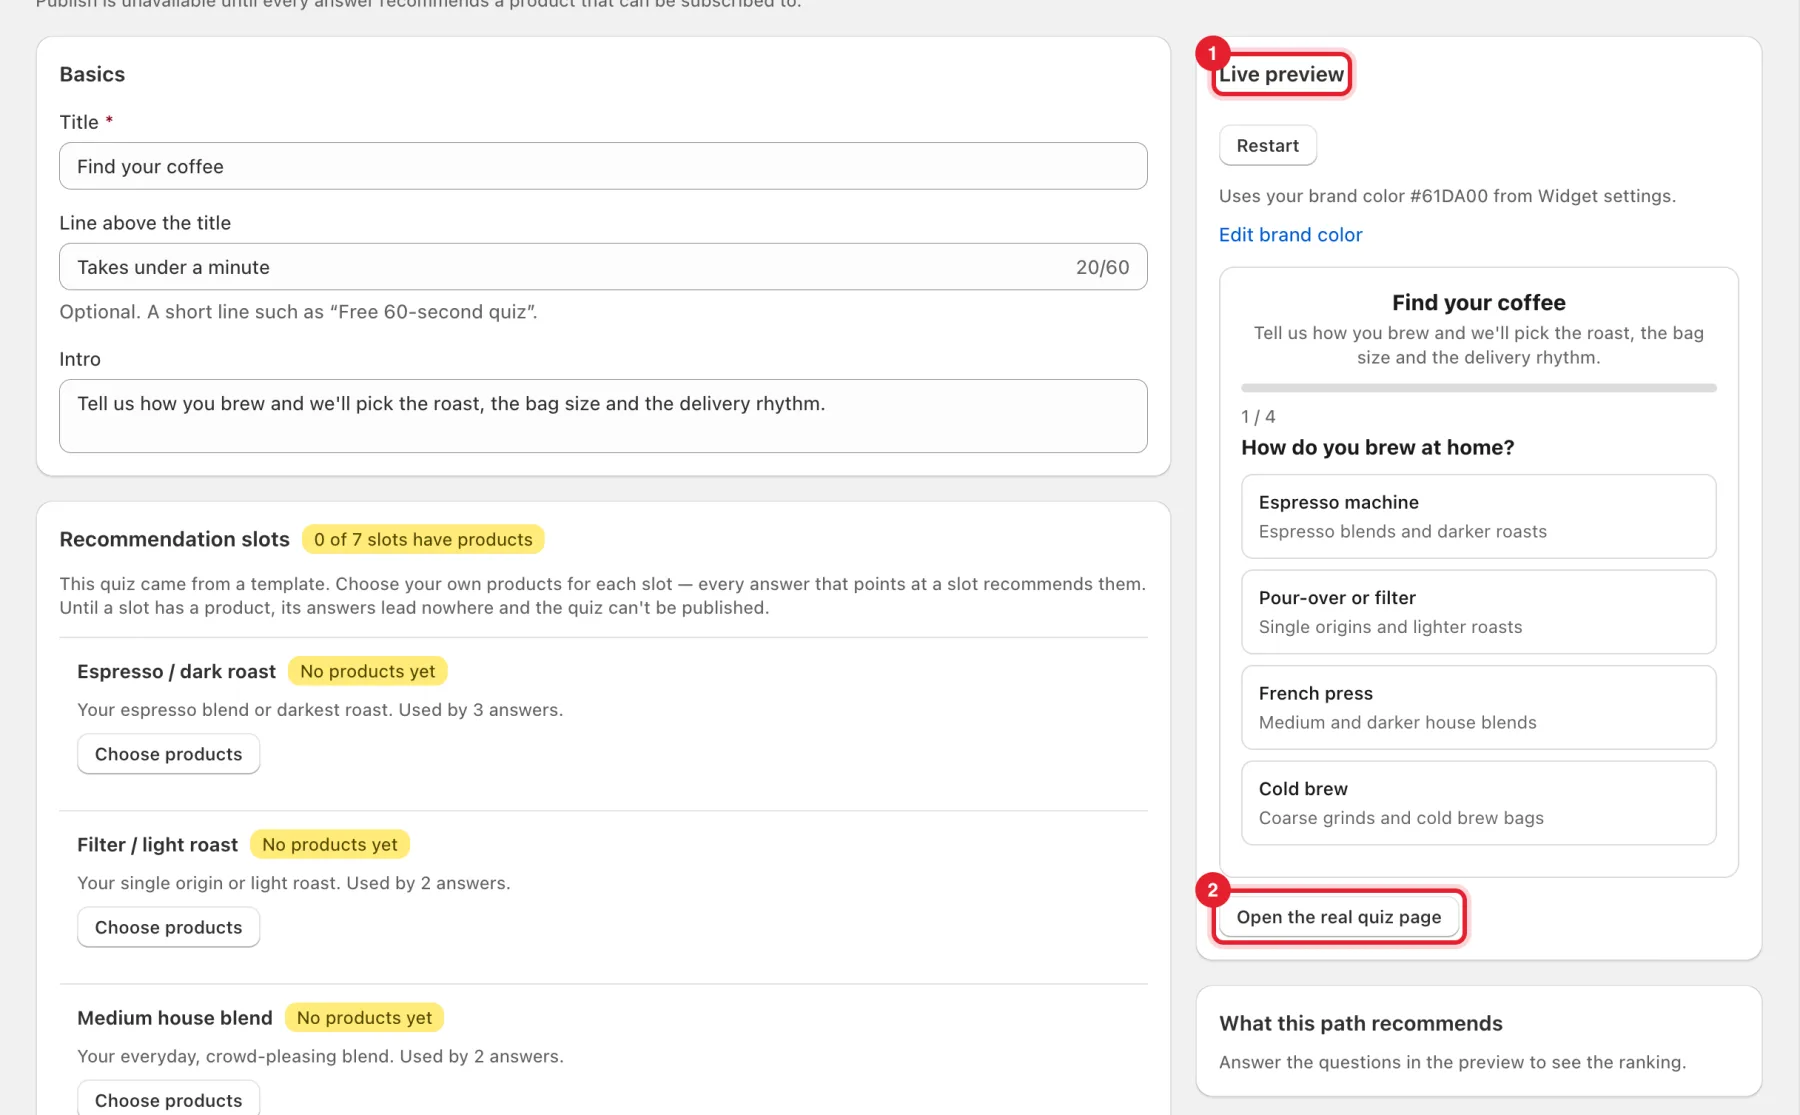Click Open the real quiz page

tap(1338, 917)
